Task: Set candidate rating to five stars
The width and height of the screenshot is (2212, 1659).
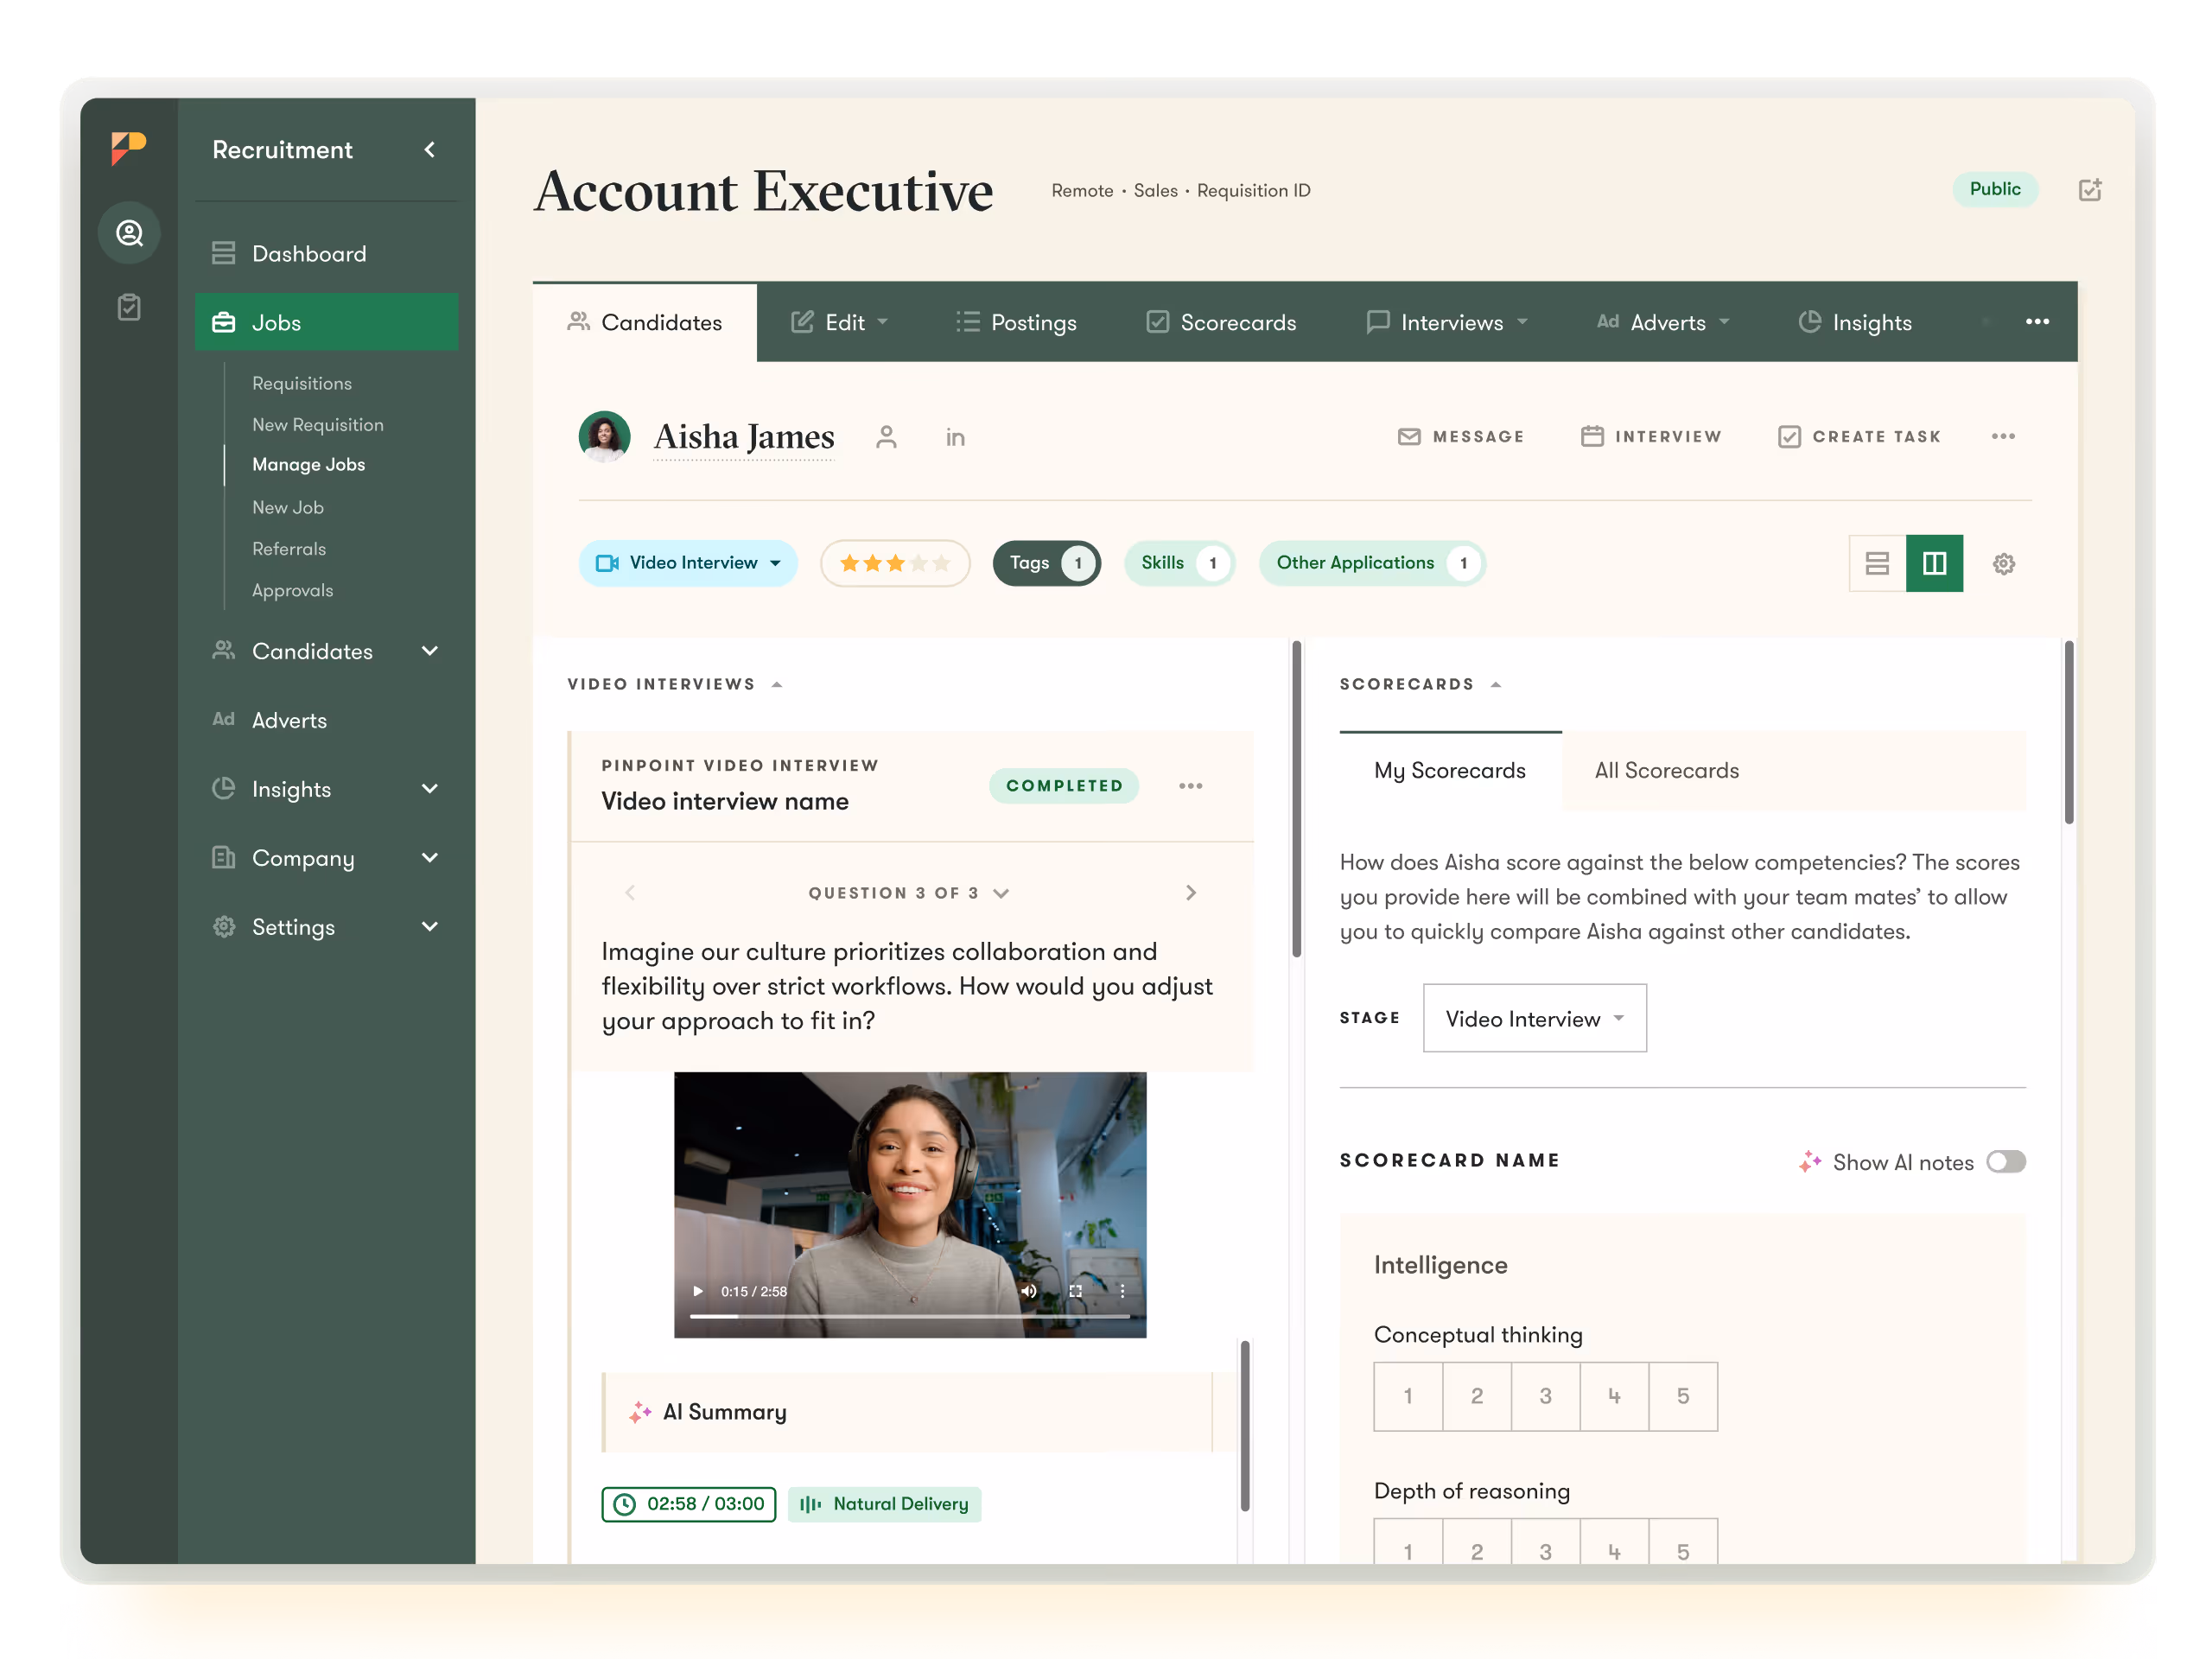Action: (941, 563)
